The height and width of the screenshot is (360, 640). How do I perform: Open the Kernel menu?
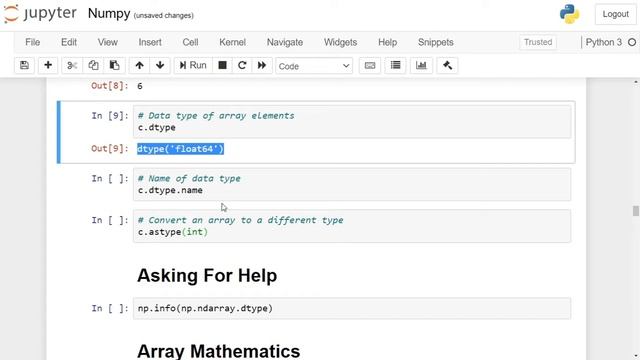point(233,42)
